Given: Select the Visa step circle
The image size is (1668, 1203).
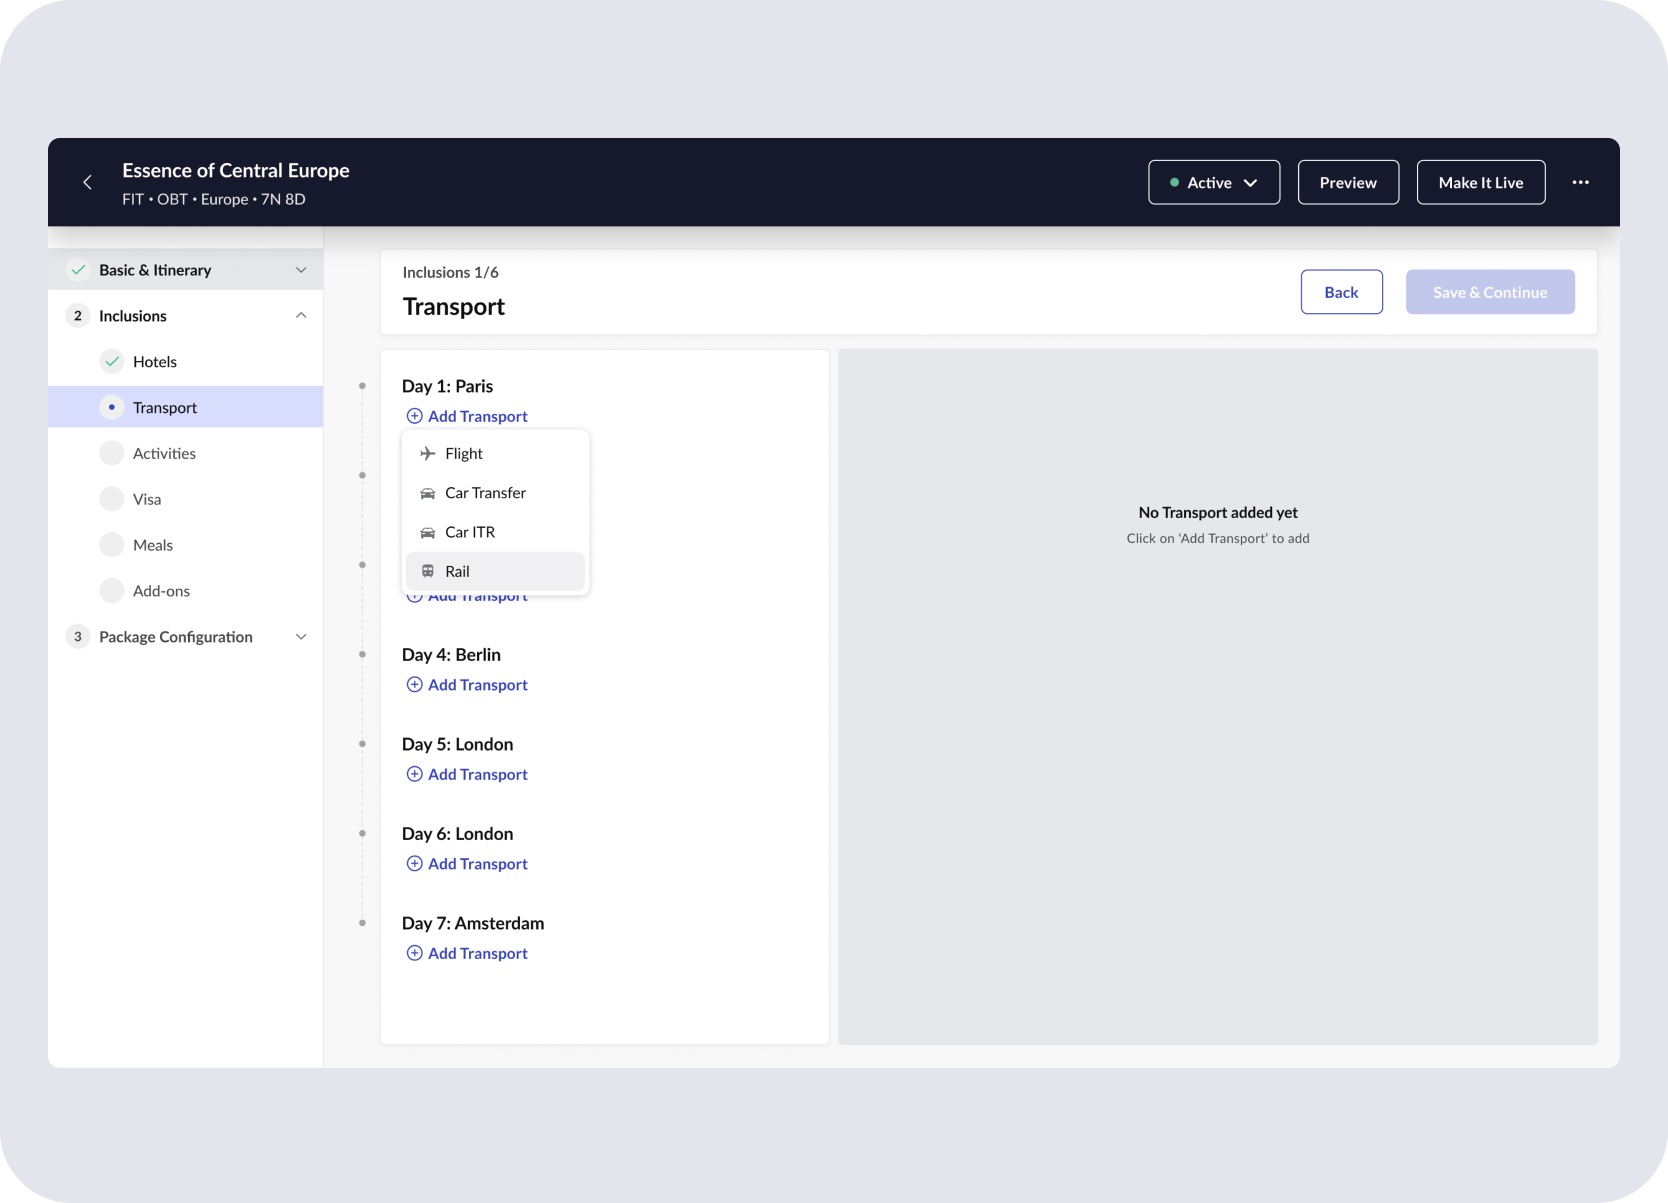Looking at the screenshot, I should 112,499.
